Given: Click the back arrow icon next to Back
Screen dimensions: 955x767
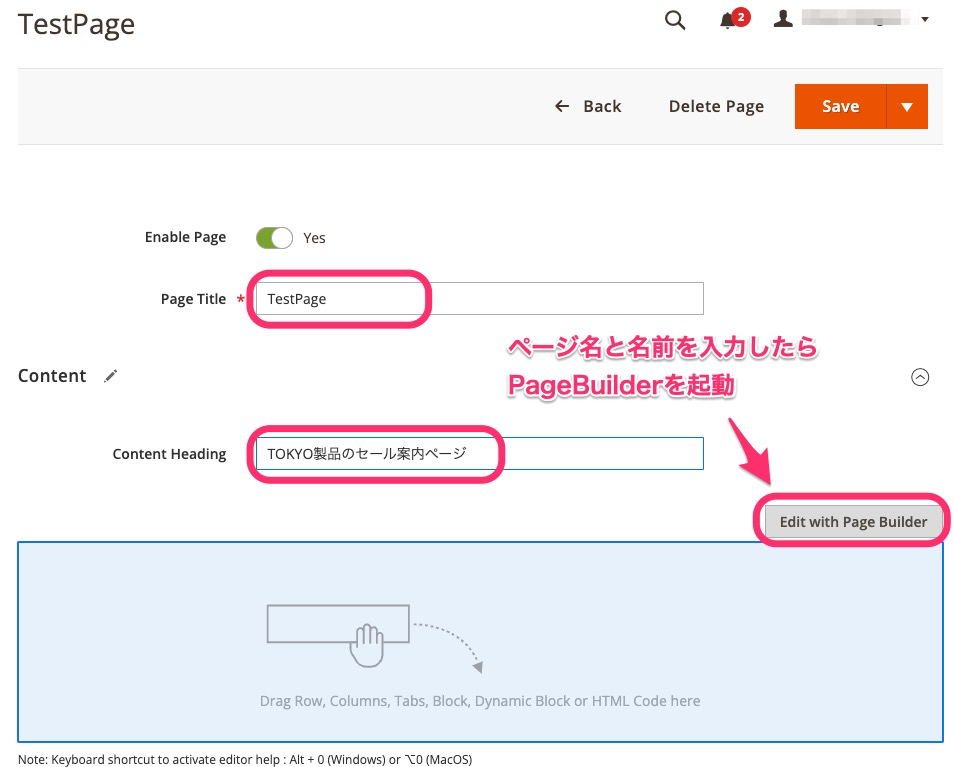Looking at the screenshot, I should coord(562,105).
